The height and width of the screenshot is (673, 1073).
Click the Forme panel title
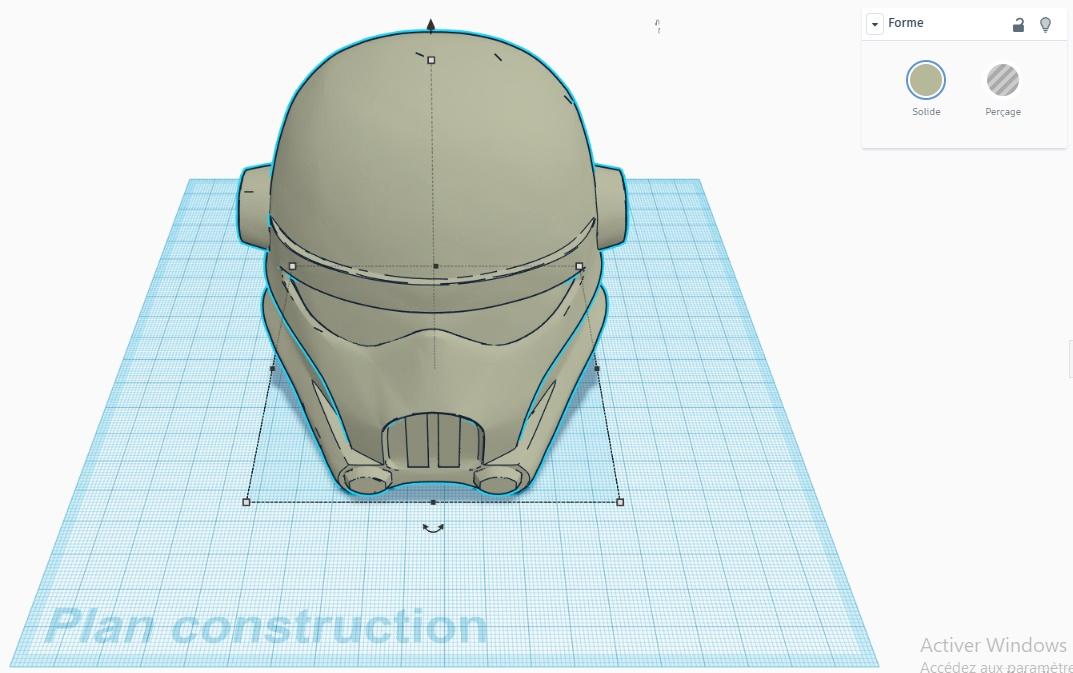click(x=905, y=23)
